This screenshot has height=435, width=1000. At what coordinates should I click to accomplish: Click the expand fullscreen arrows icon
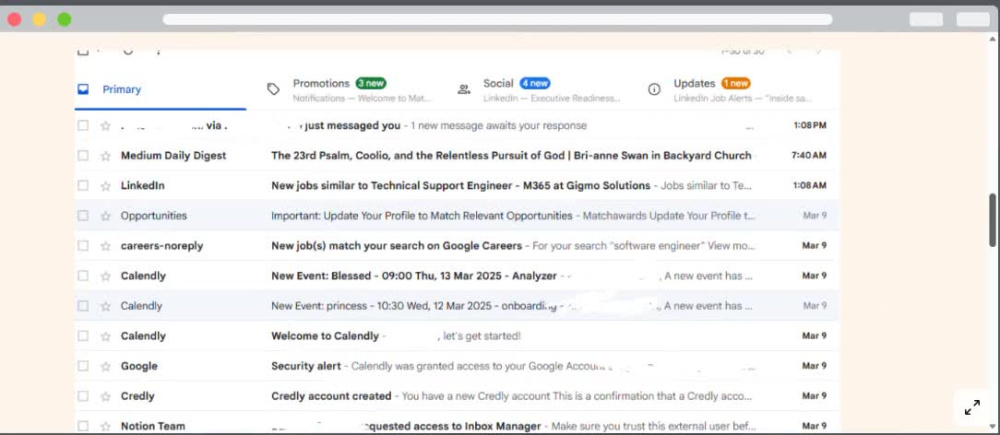click(x=972, y=408)
